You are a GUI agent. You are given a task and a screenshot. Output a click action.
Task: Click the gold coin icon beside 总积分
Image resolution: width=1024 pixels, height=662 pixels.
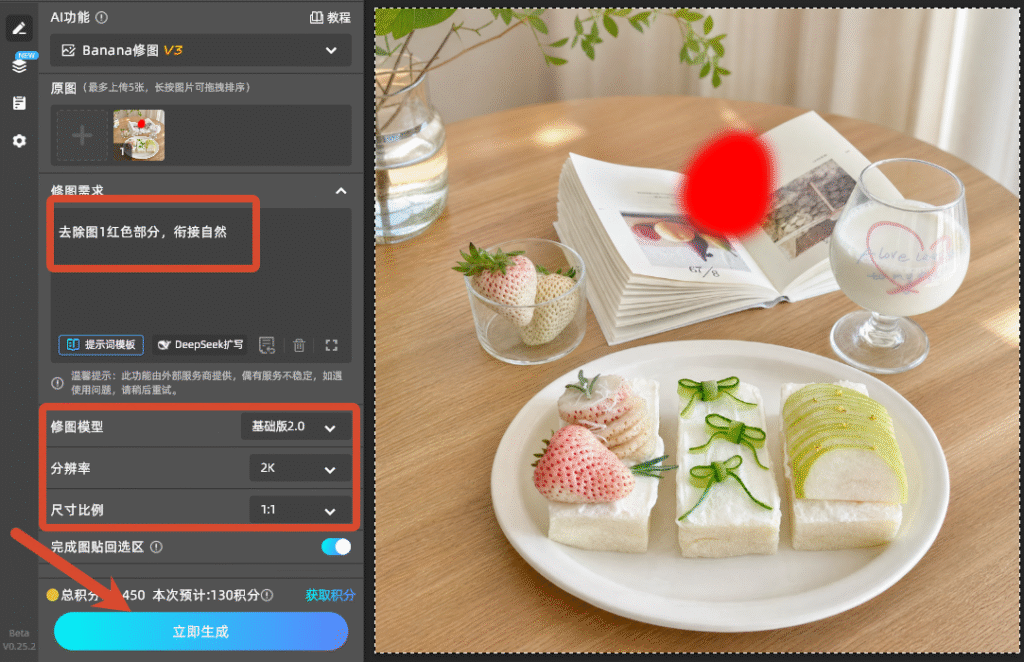[52, 595]
